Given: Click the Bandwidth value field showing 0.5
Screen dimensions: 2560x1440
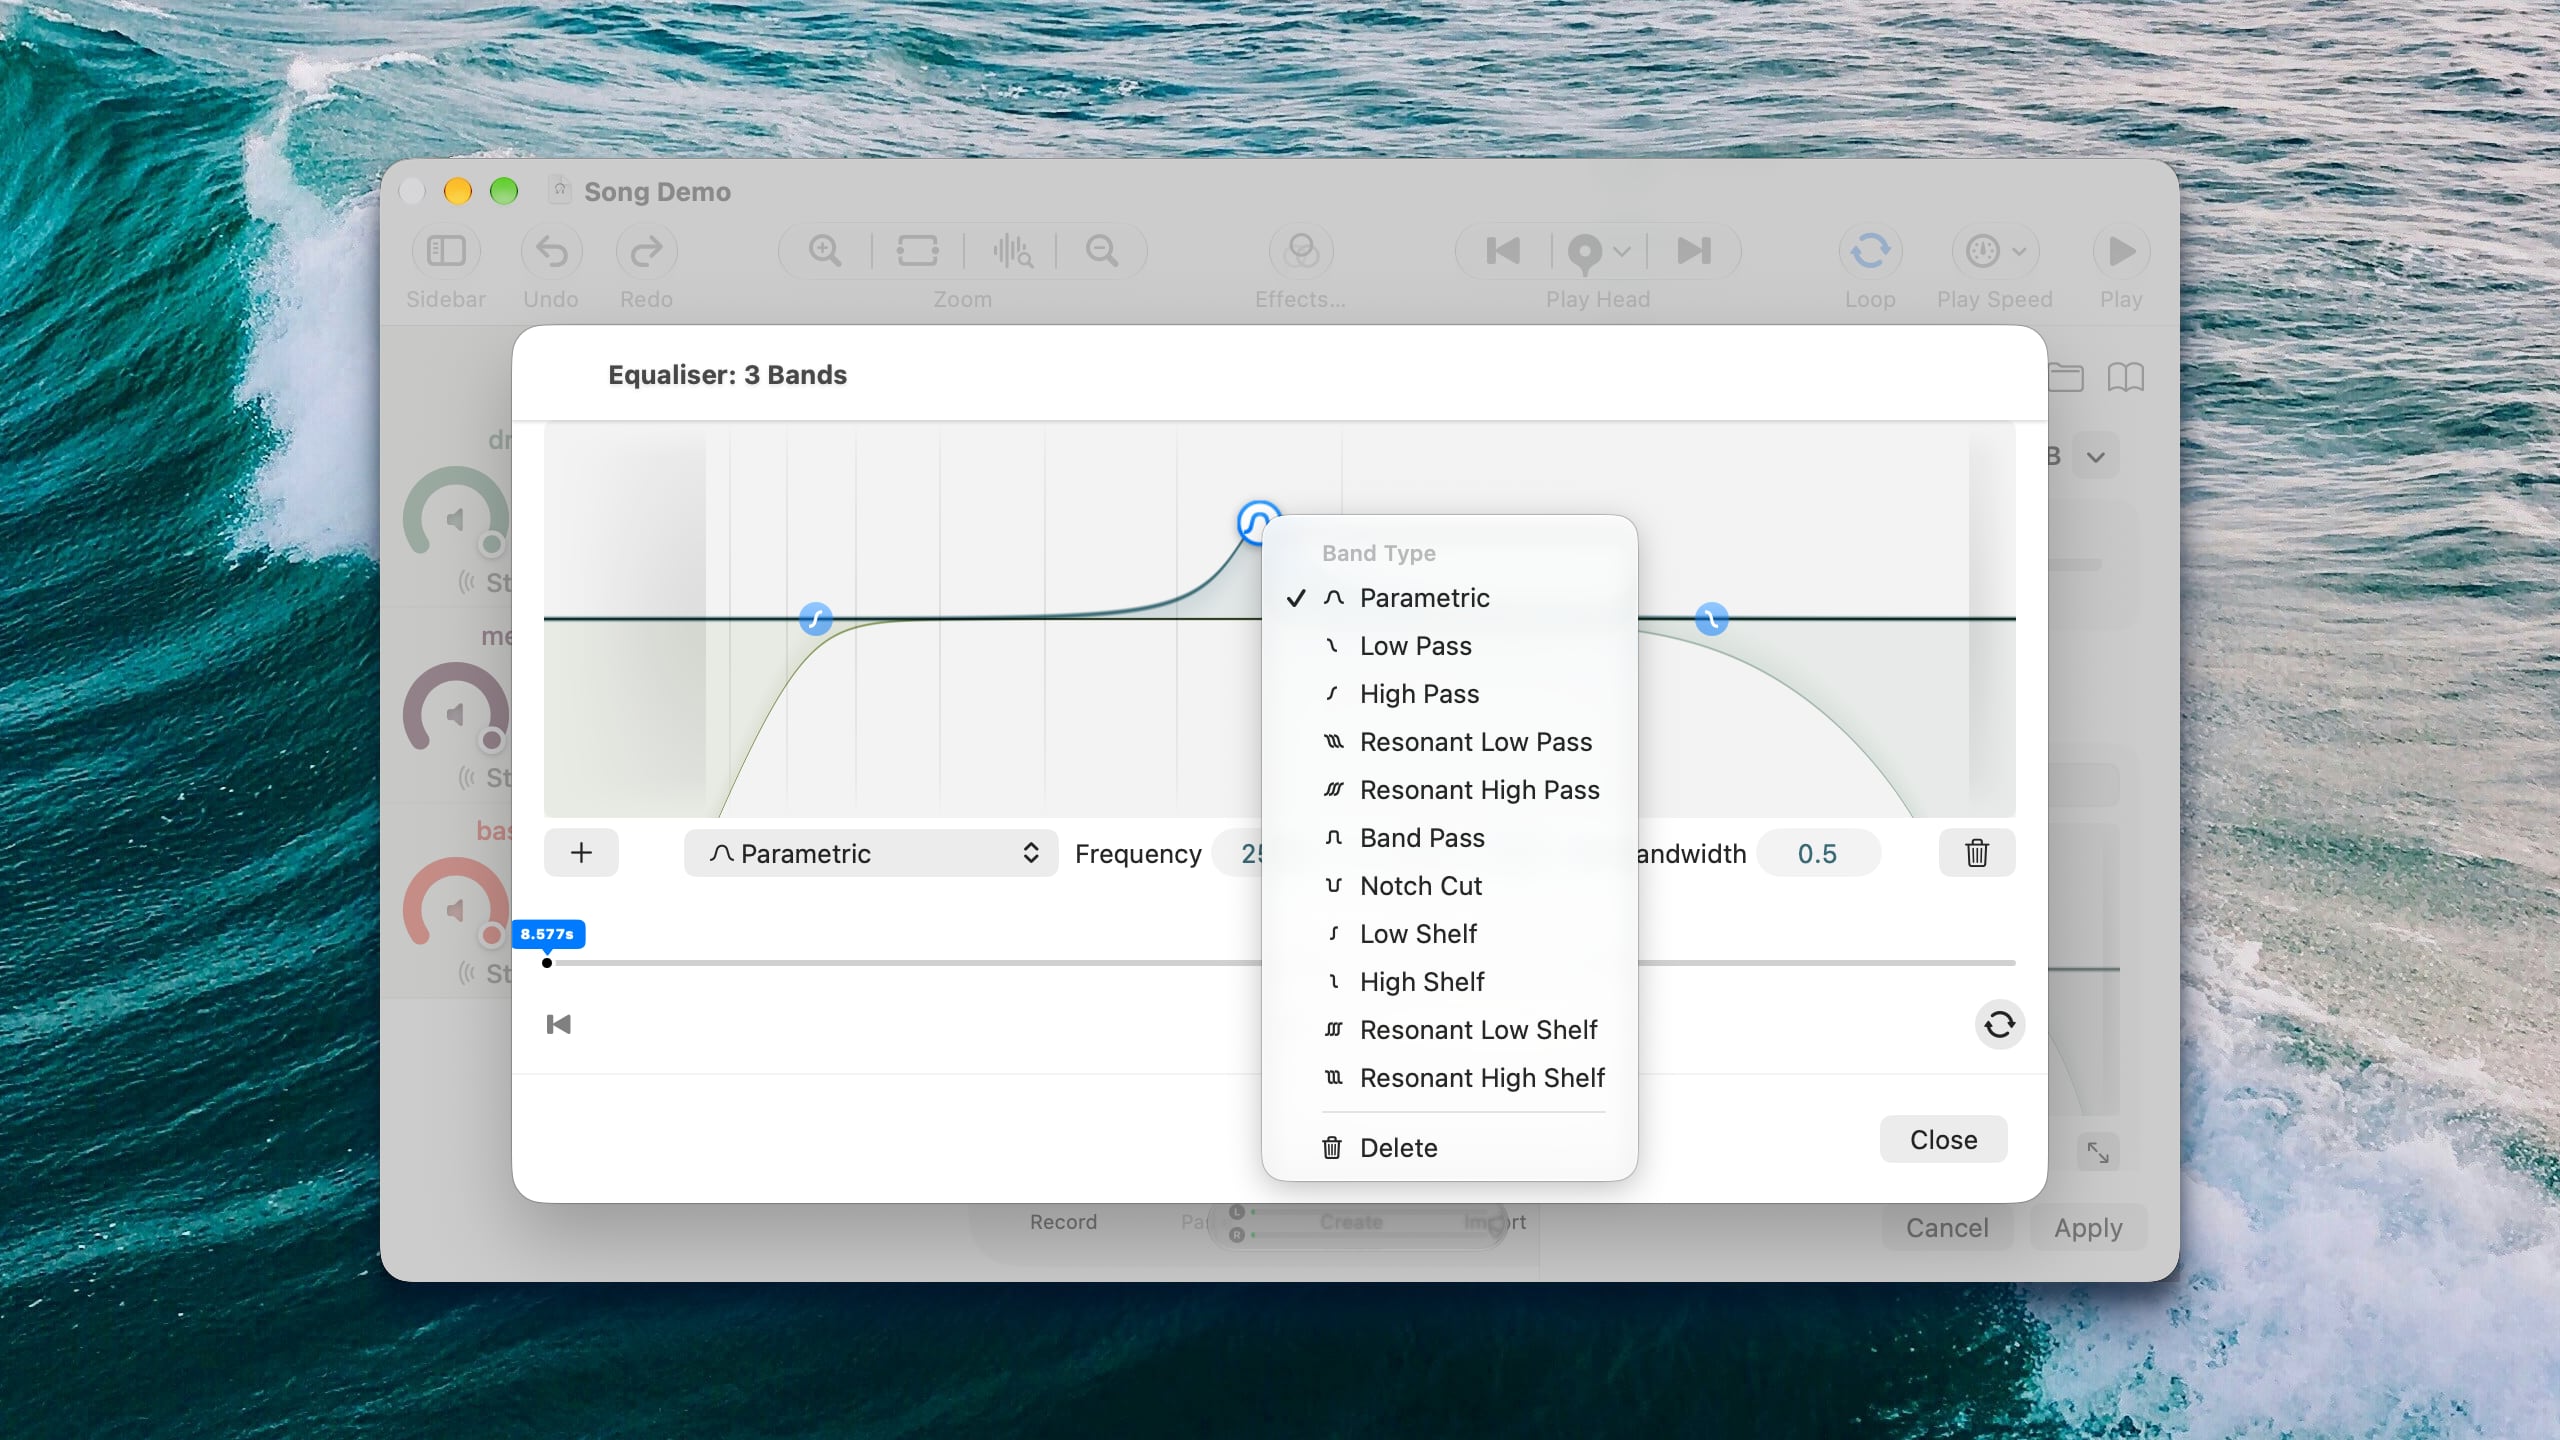Looking at the screenshot, I should click(1818, 853).
